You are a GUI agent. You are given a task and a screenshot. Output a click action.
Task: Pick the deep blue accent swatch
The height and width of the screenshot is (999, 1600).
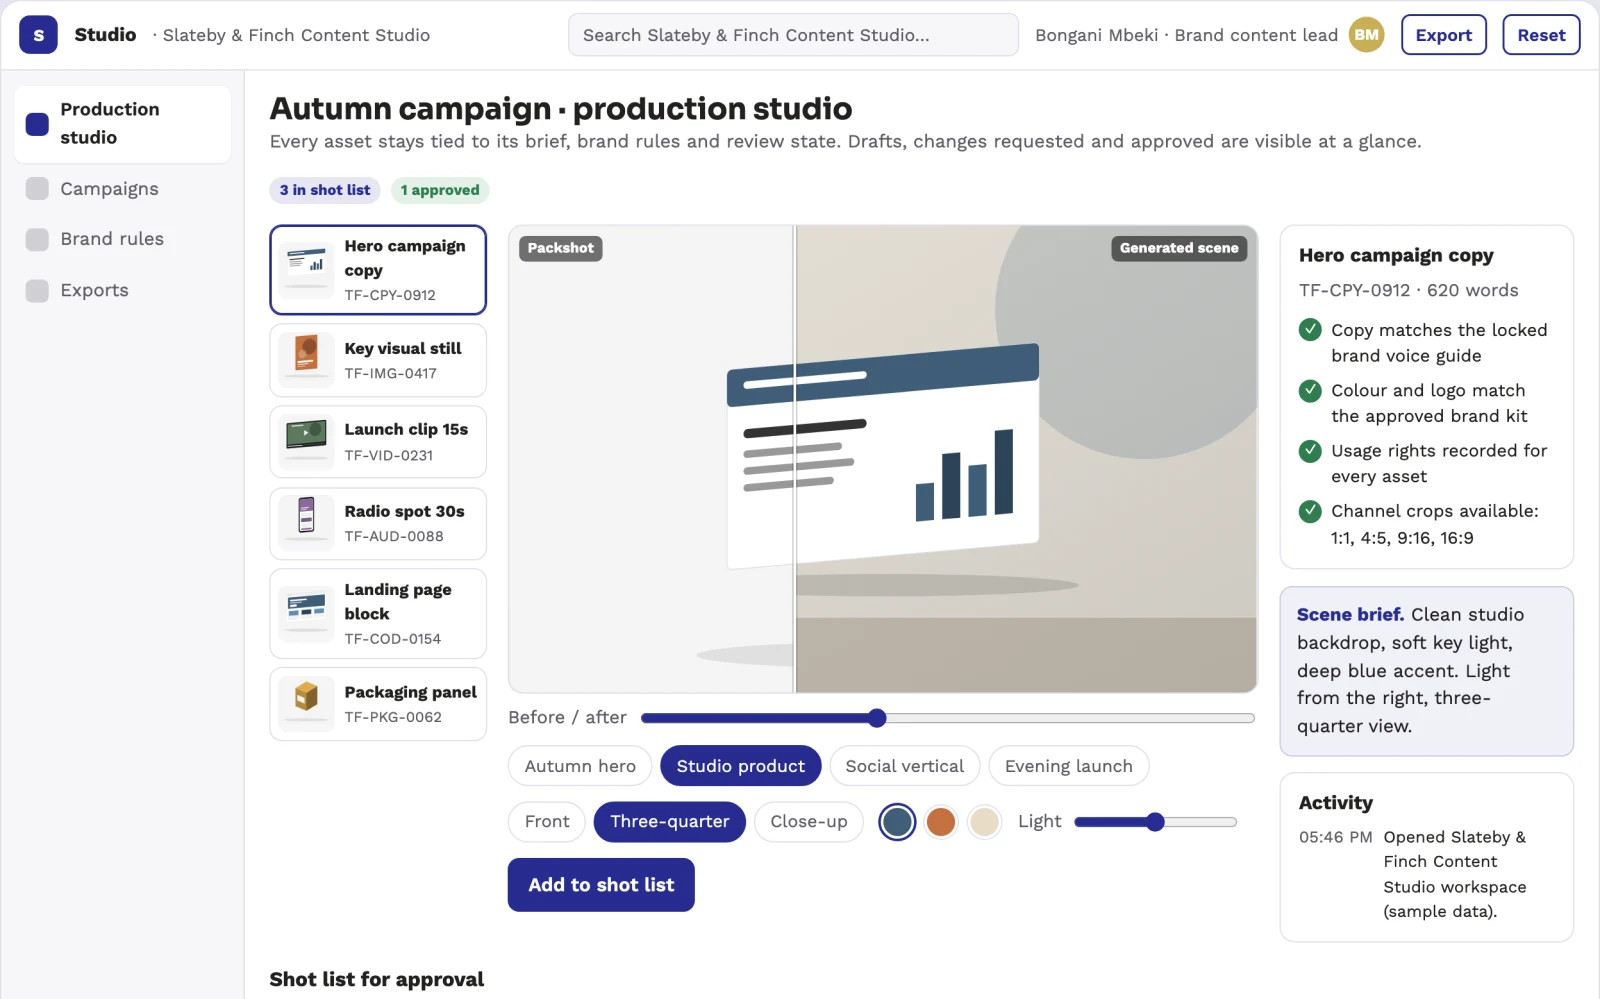point(897,822)
